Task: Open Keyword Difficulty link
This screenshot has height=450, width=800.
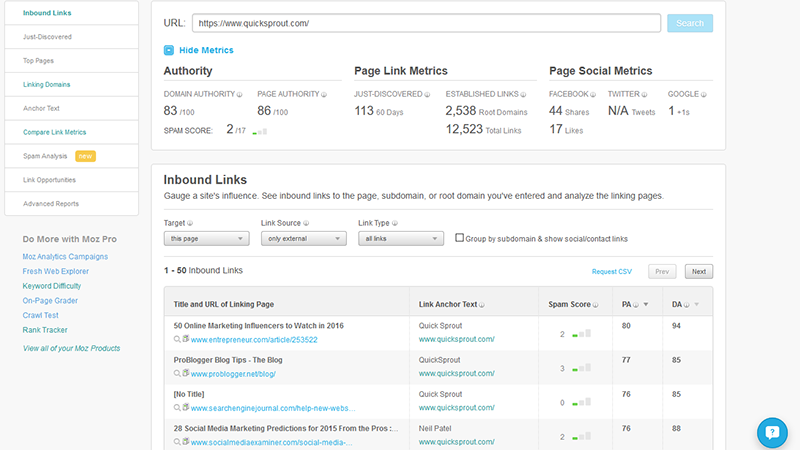Action: [52, 286]
